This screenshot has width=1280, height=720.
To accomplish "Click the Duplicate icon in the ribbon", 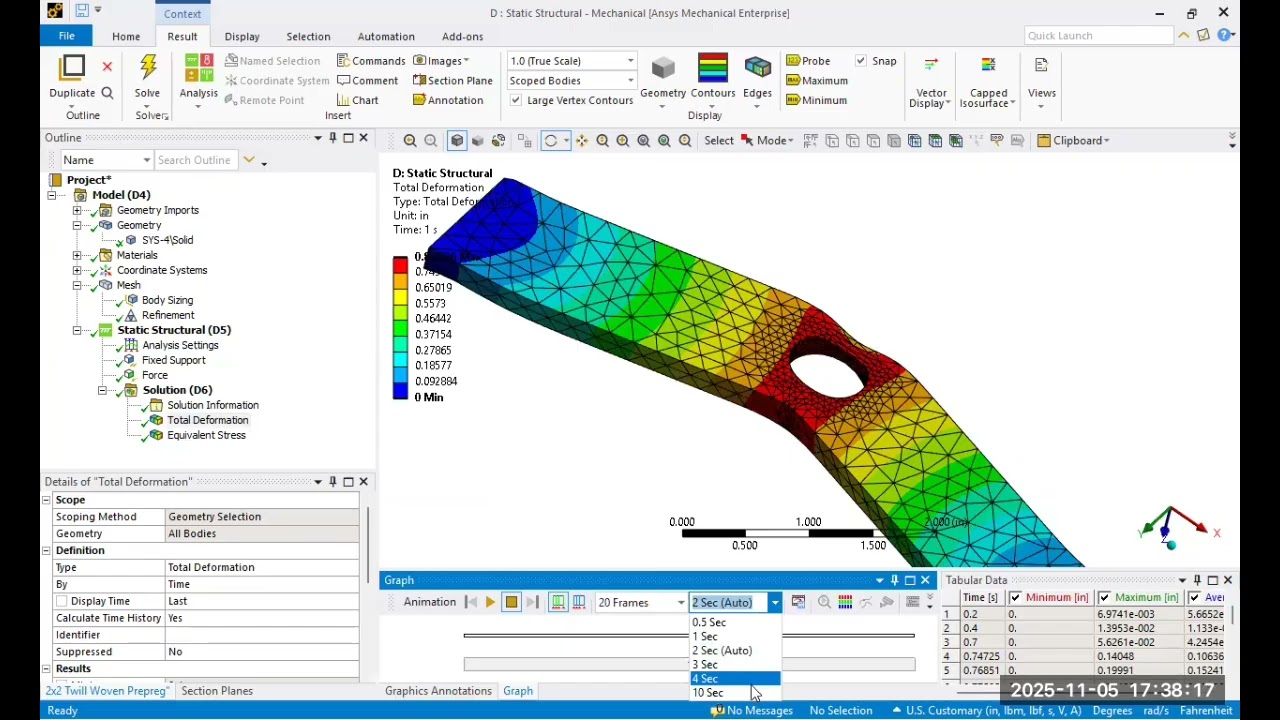I will [x=72, y=67].
